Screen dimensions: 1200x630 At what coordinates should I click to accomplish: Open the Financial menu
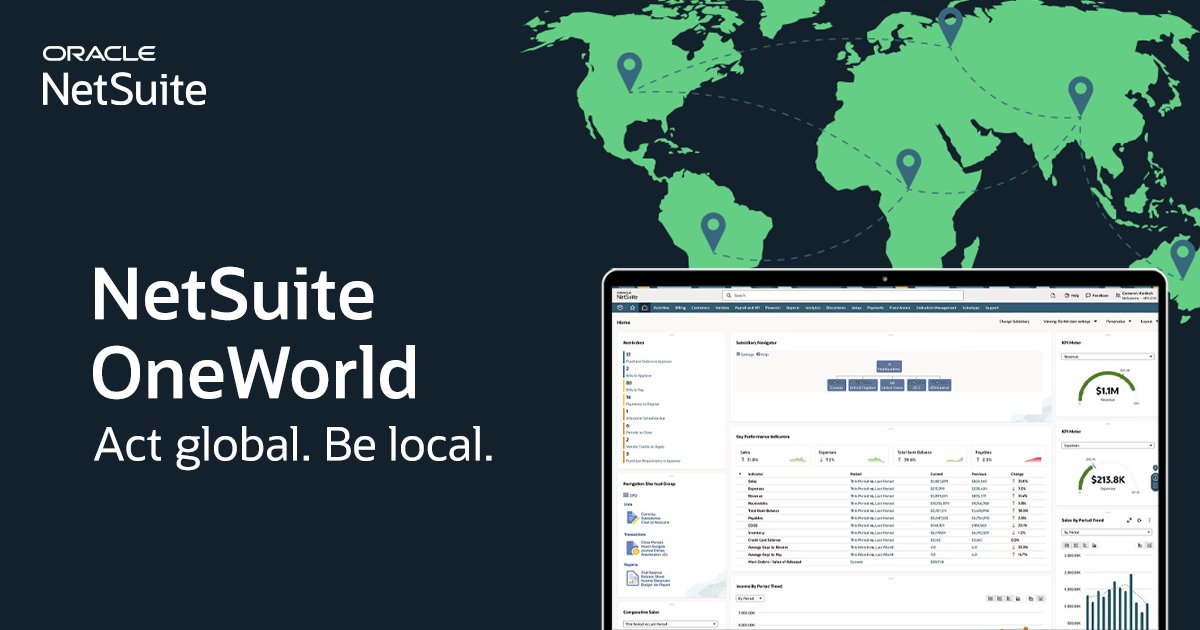772,308
